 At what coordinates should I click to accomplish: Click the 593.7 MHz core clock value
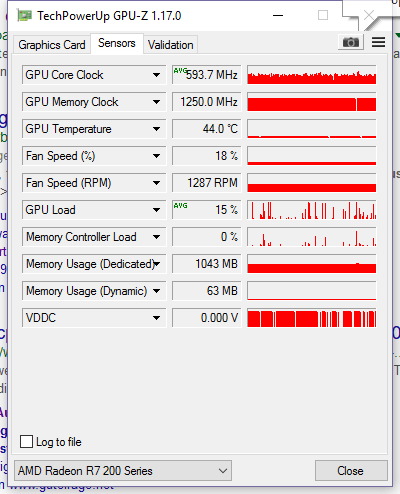pyautogui.click(x=207, y=75)
